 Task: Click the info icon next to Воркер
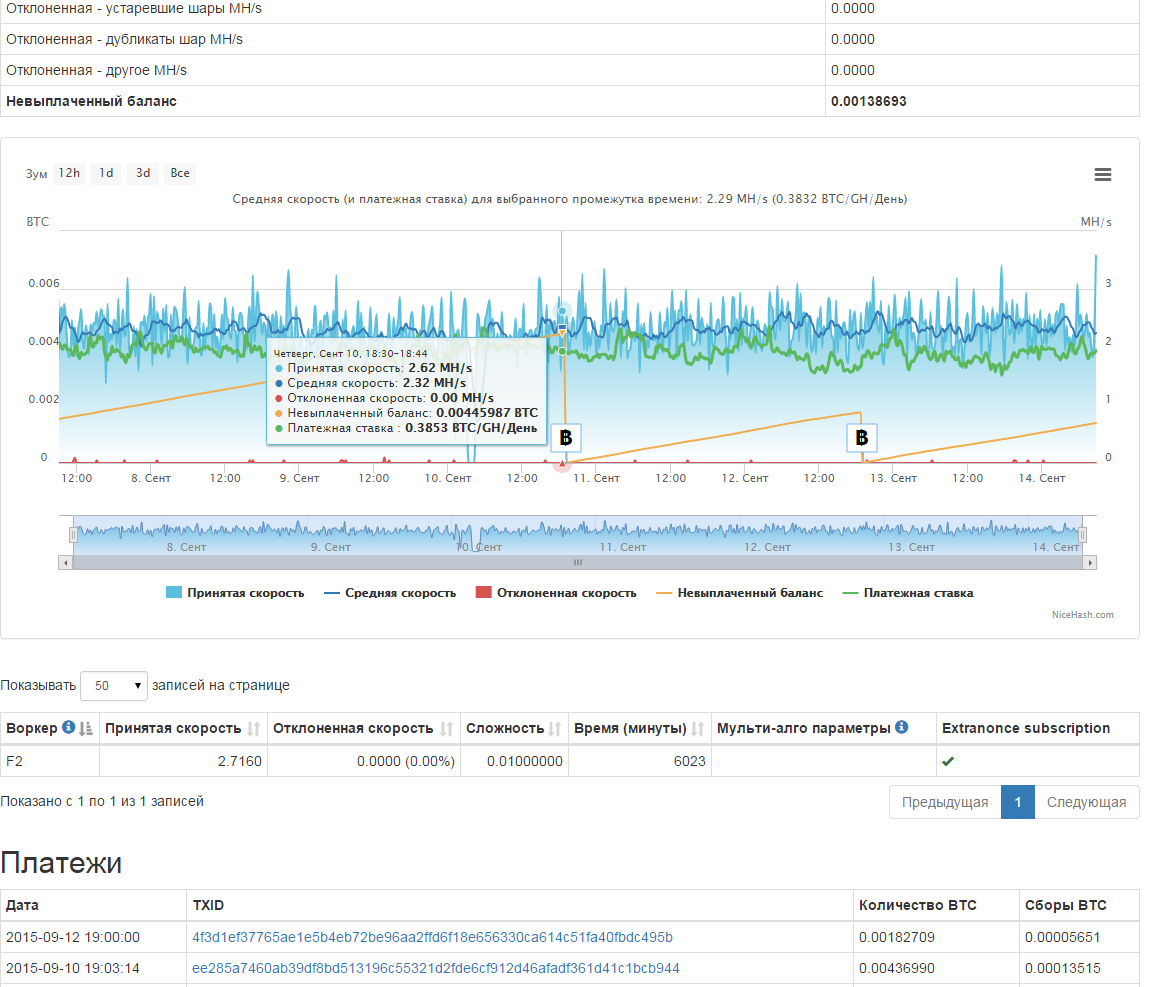[68, 728]
